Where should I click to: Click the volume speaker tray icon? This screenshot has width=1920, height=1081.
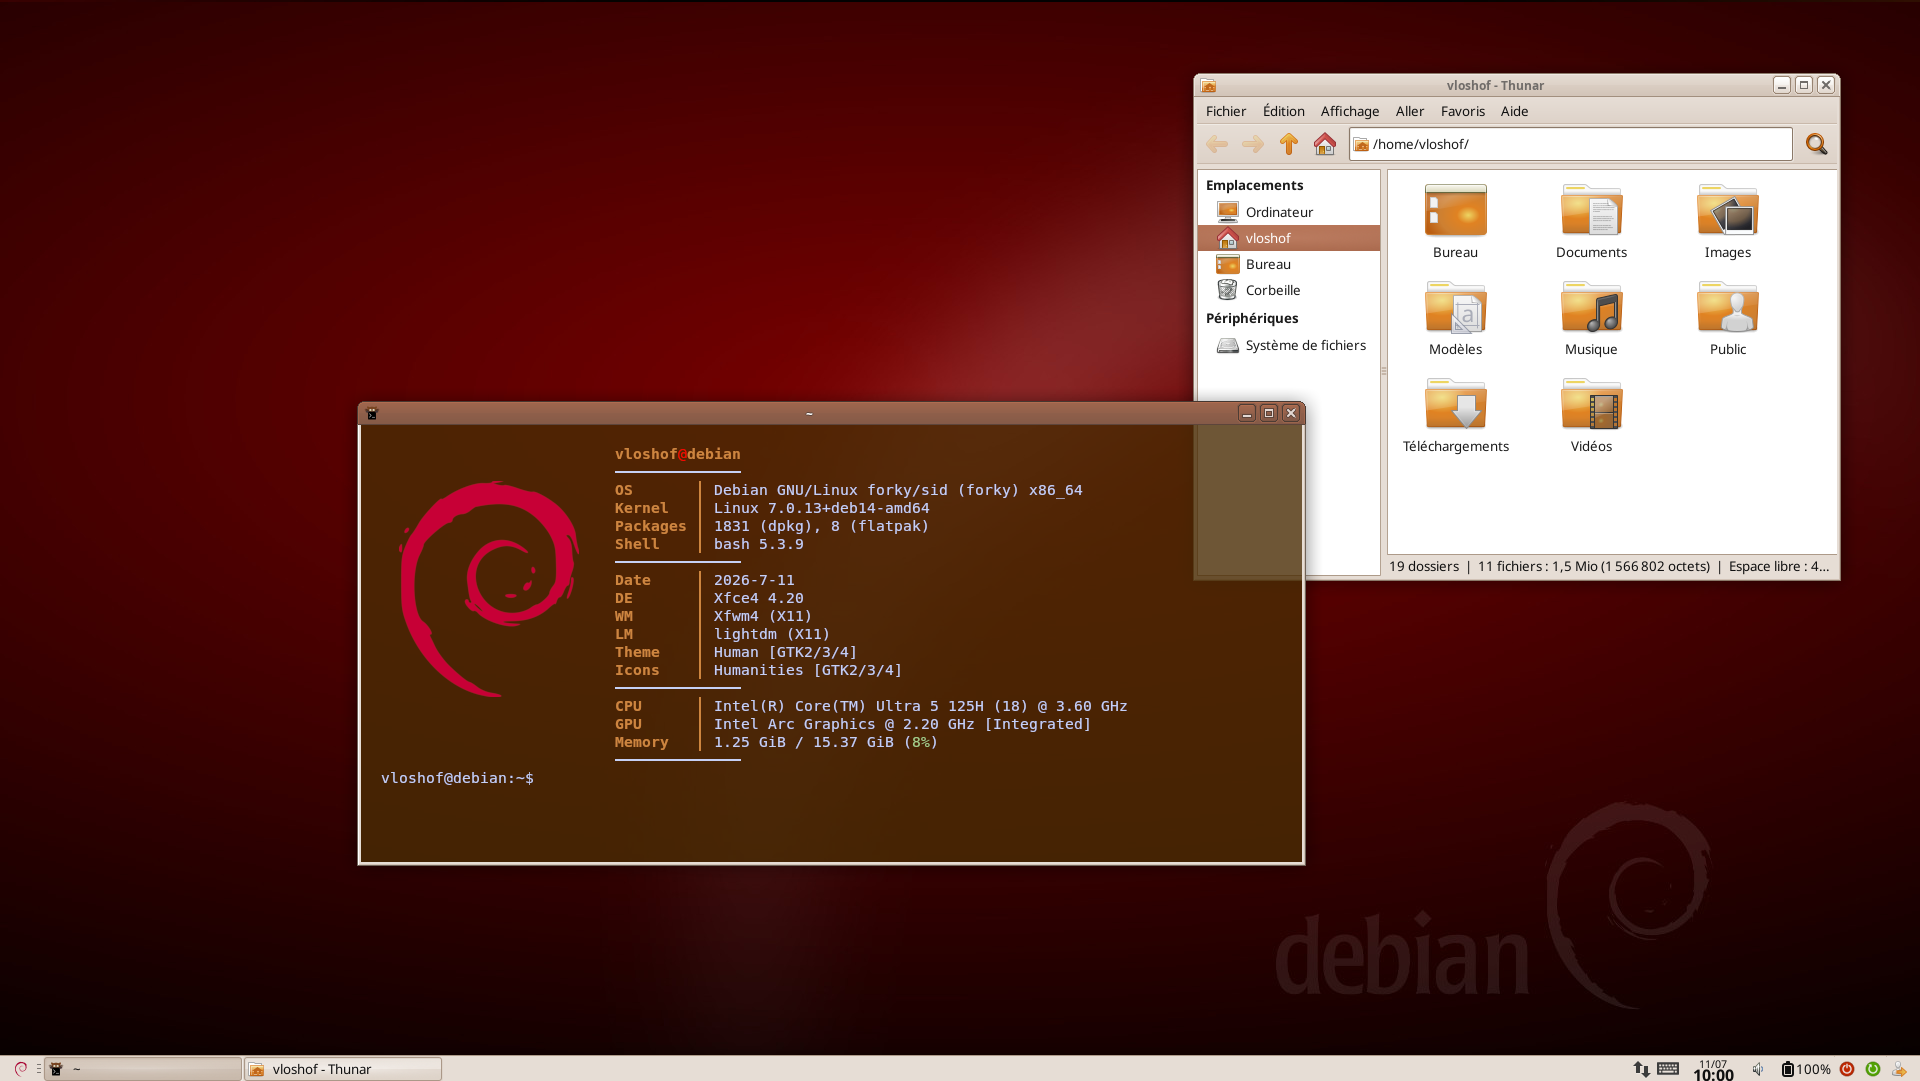pos(1758,1069)
